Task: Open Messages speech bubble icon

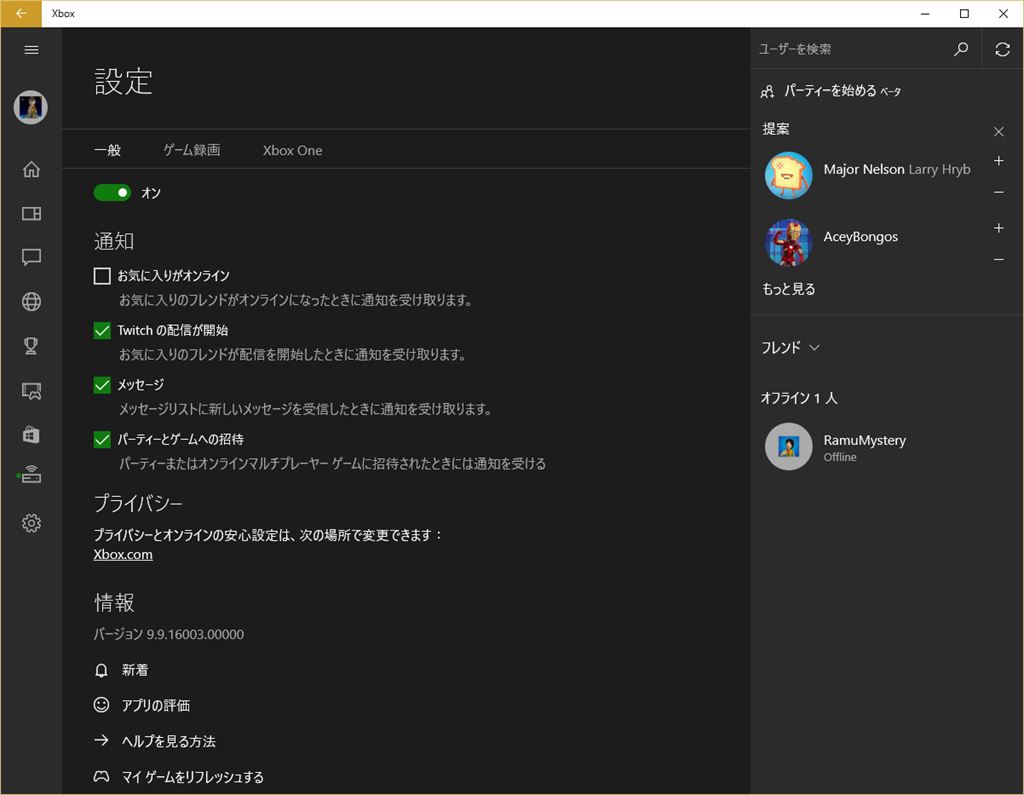Action: coord(31,257)
